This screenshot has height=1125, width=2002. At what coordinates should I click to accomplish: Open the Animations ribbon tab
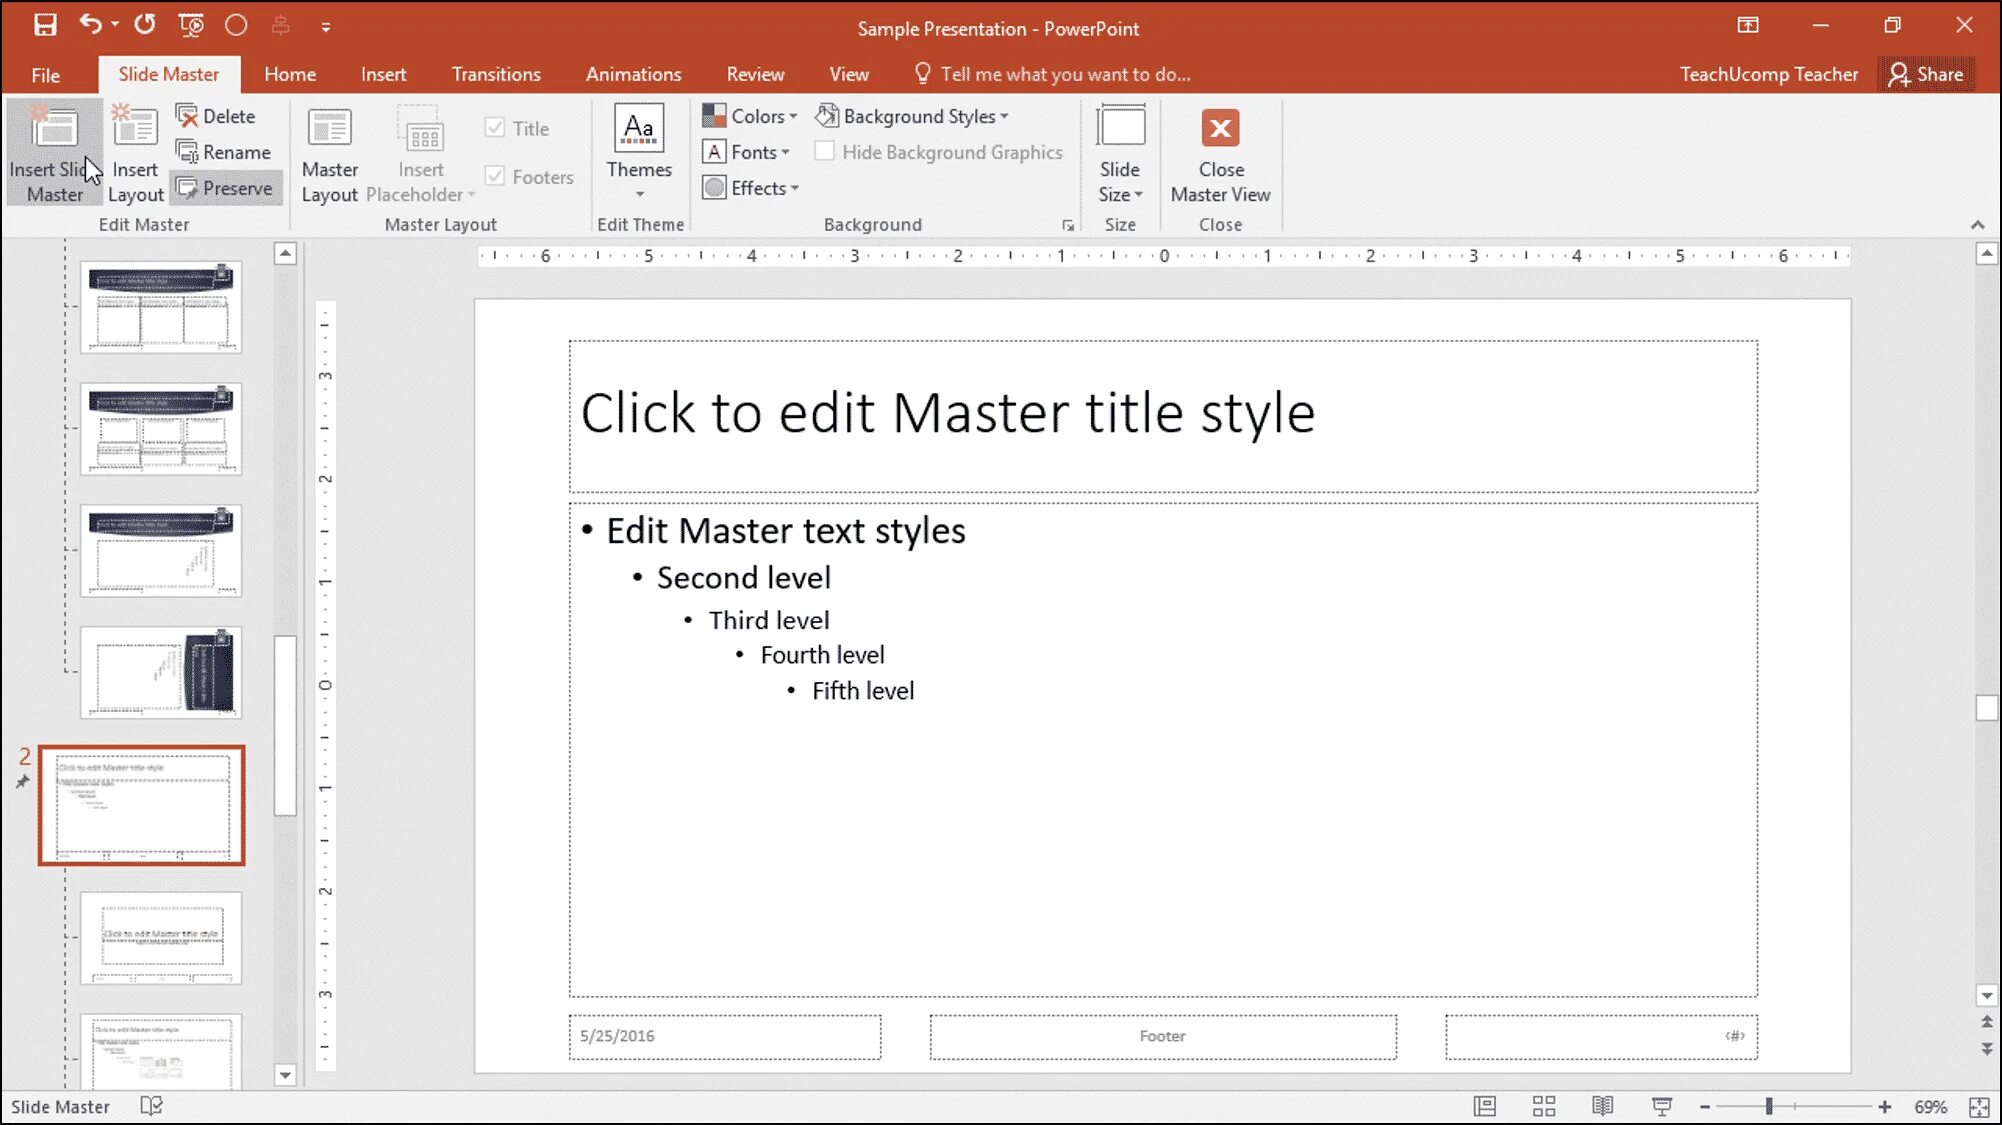coord(633,74)
